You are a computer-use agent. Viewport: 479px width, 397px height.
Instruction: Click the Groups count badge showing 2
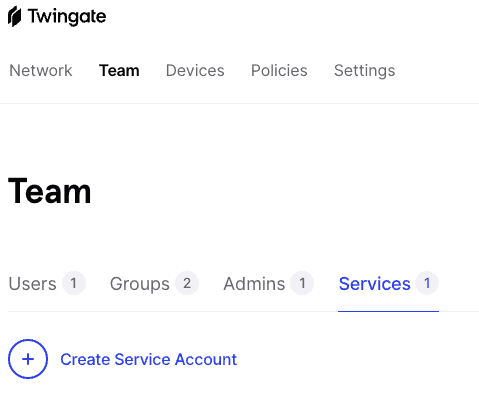tap(187, 283)
